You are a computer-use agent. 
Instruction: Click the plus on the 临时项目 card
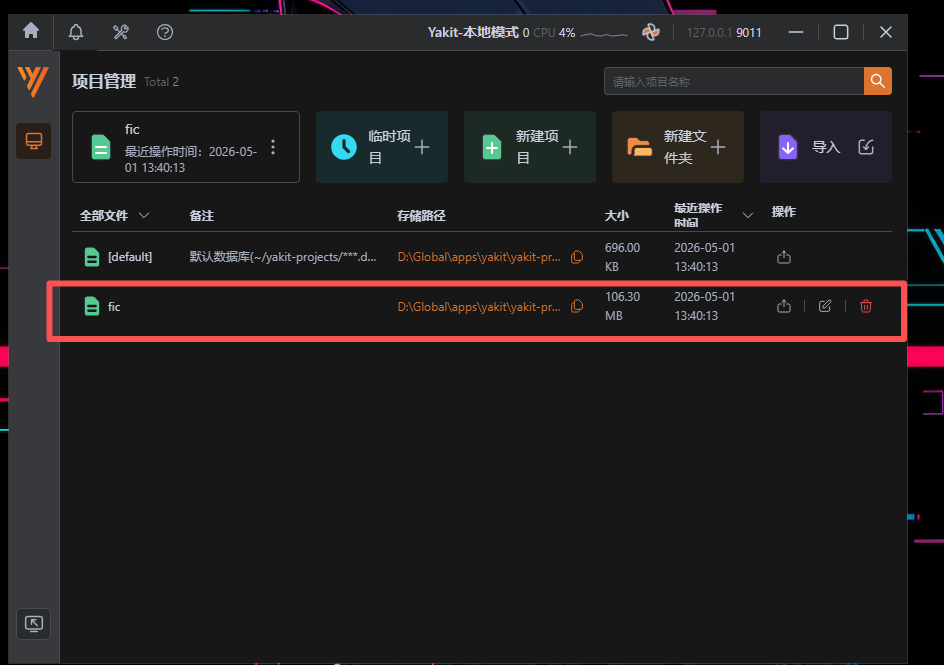422,147
